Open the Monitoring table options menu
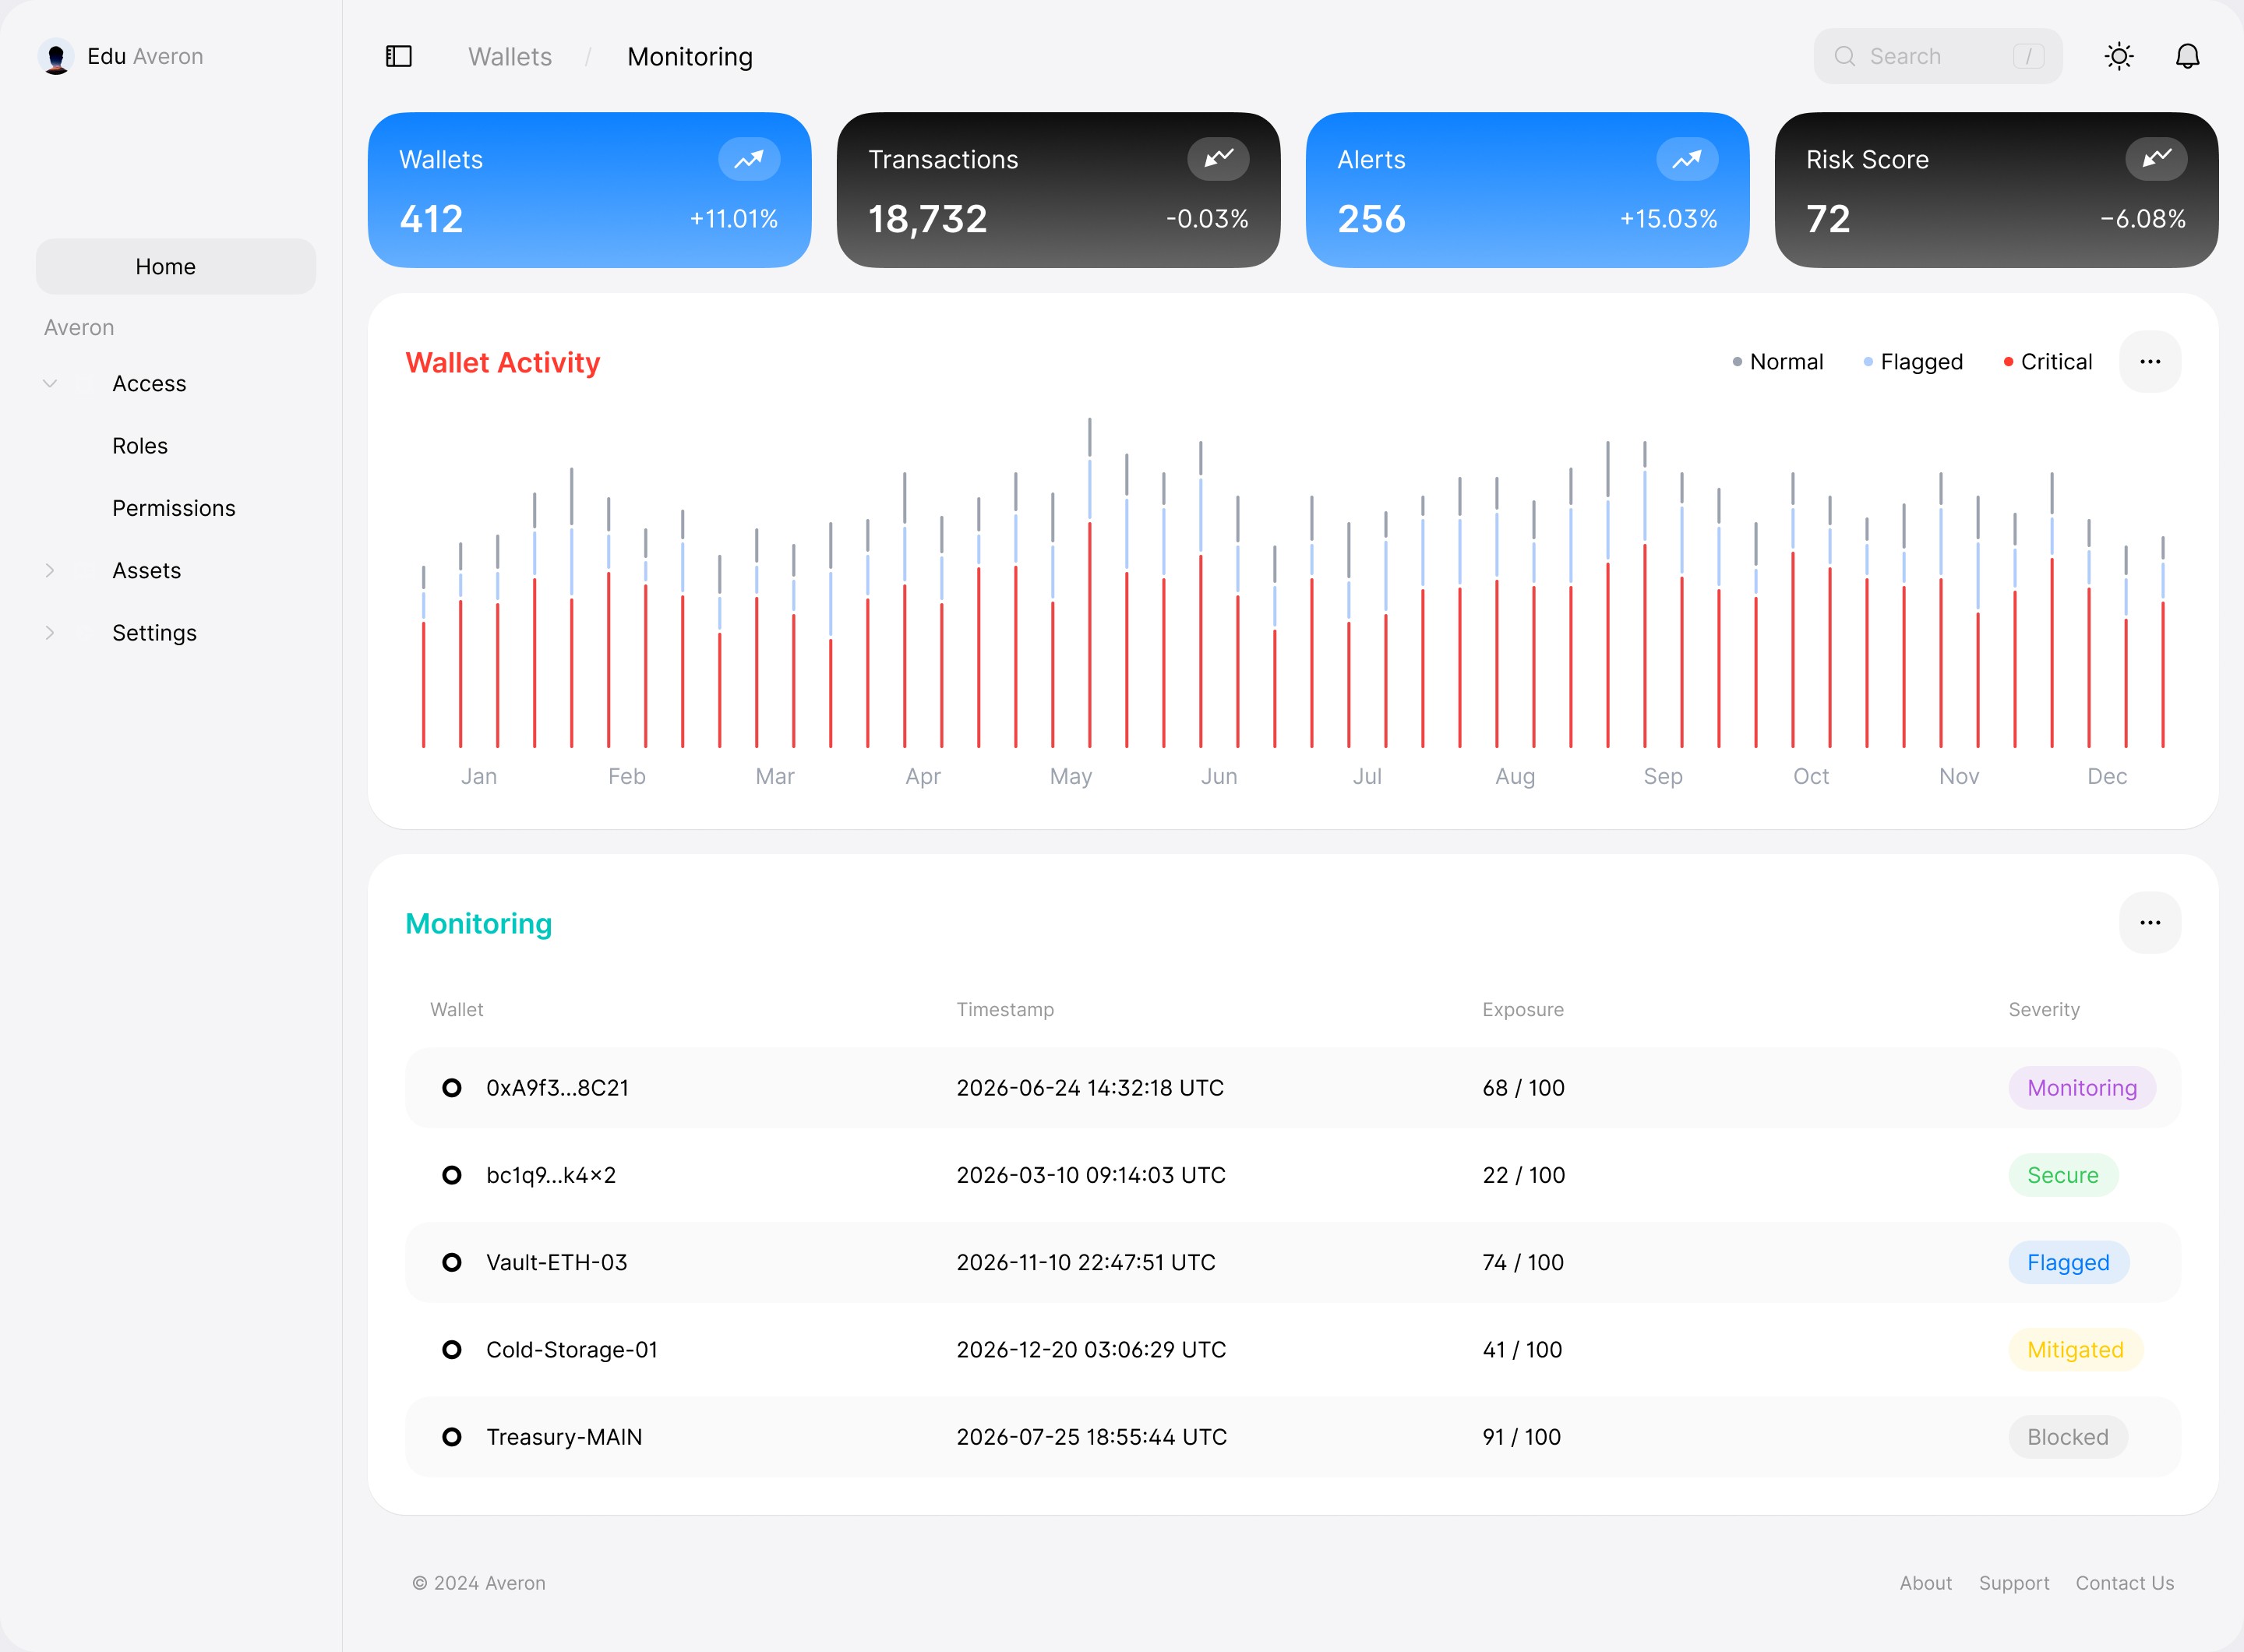This screenshot has width=2244, height=1652. coord(2150,922)
